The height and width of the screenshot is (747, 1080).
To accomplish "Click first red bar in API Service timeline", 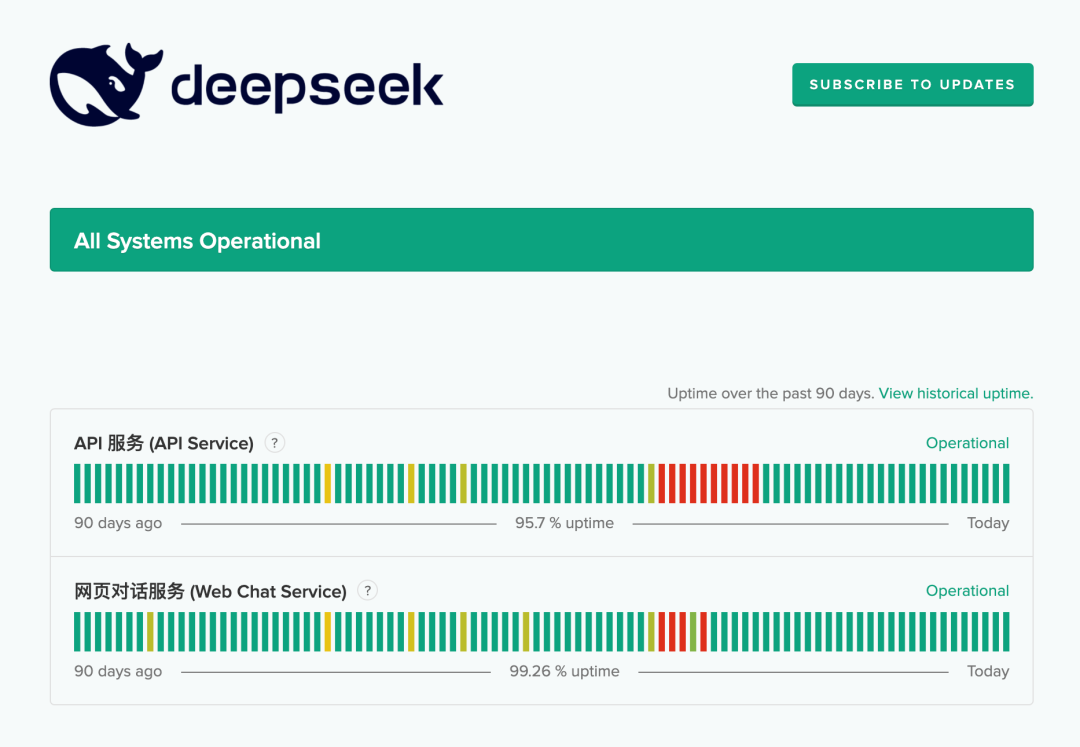I will [x=662, y=483].
